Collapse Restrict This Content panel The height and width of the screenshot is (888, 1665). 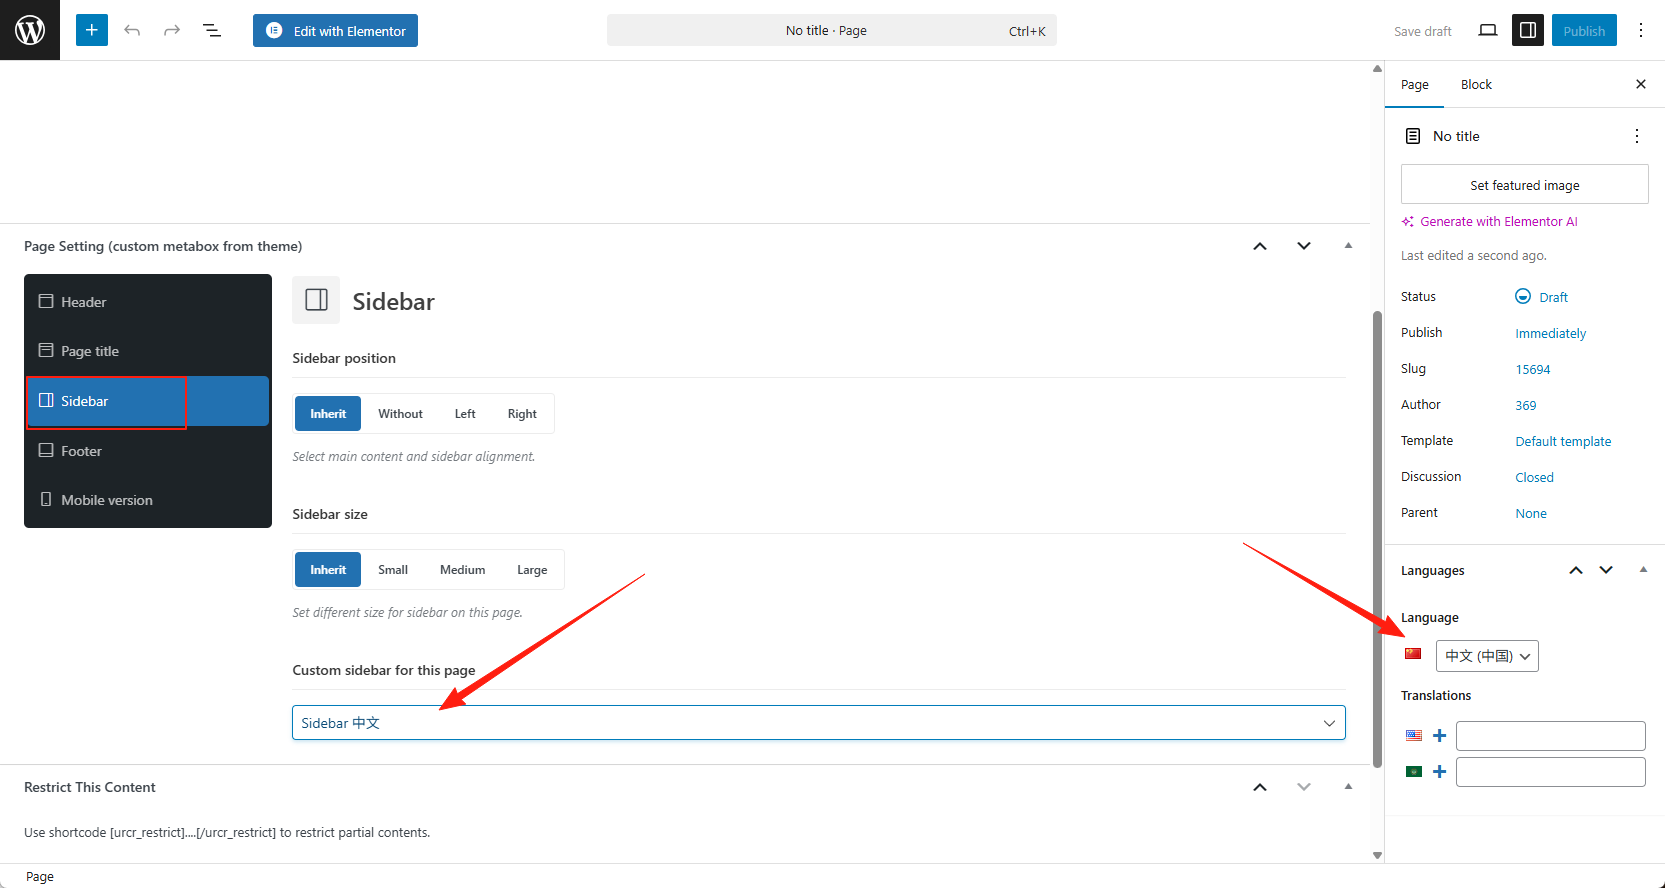pyautogui.click(x=1348, y=787)
